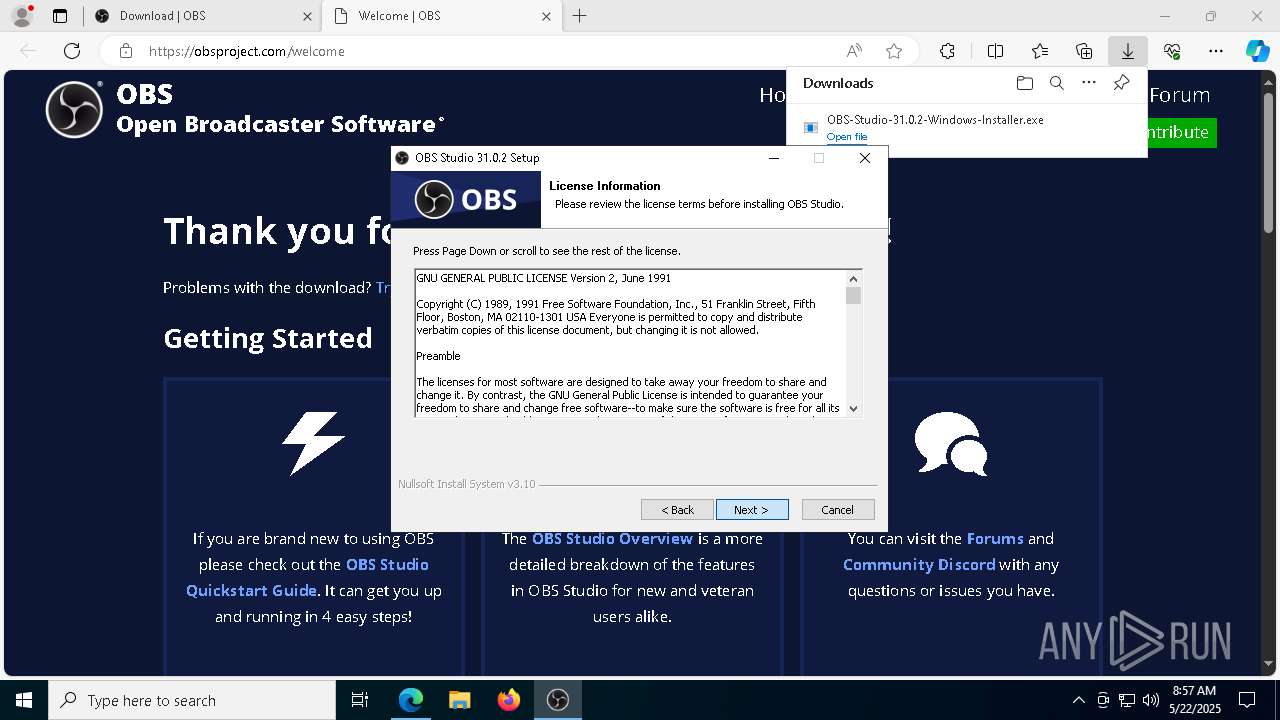This screenshot has width=1280, height=720.
Task: Show hidden system tray icons
Action: [x=1078, y=700]
